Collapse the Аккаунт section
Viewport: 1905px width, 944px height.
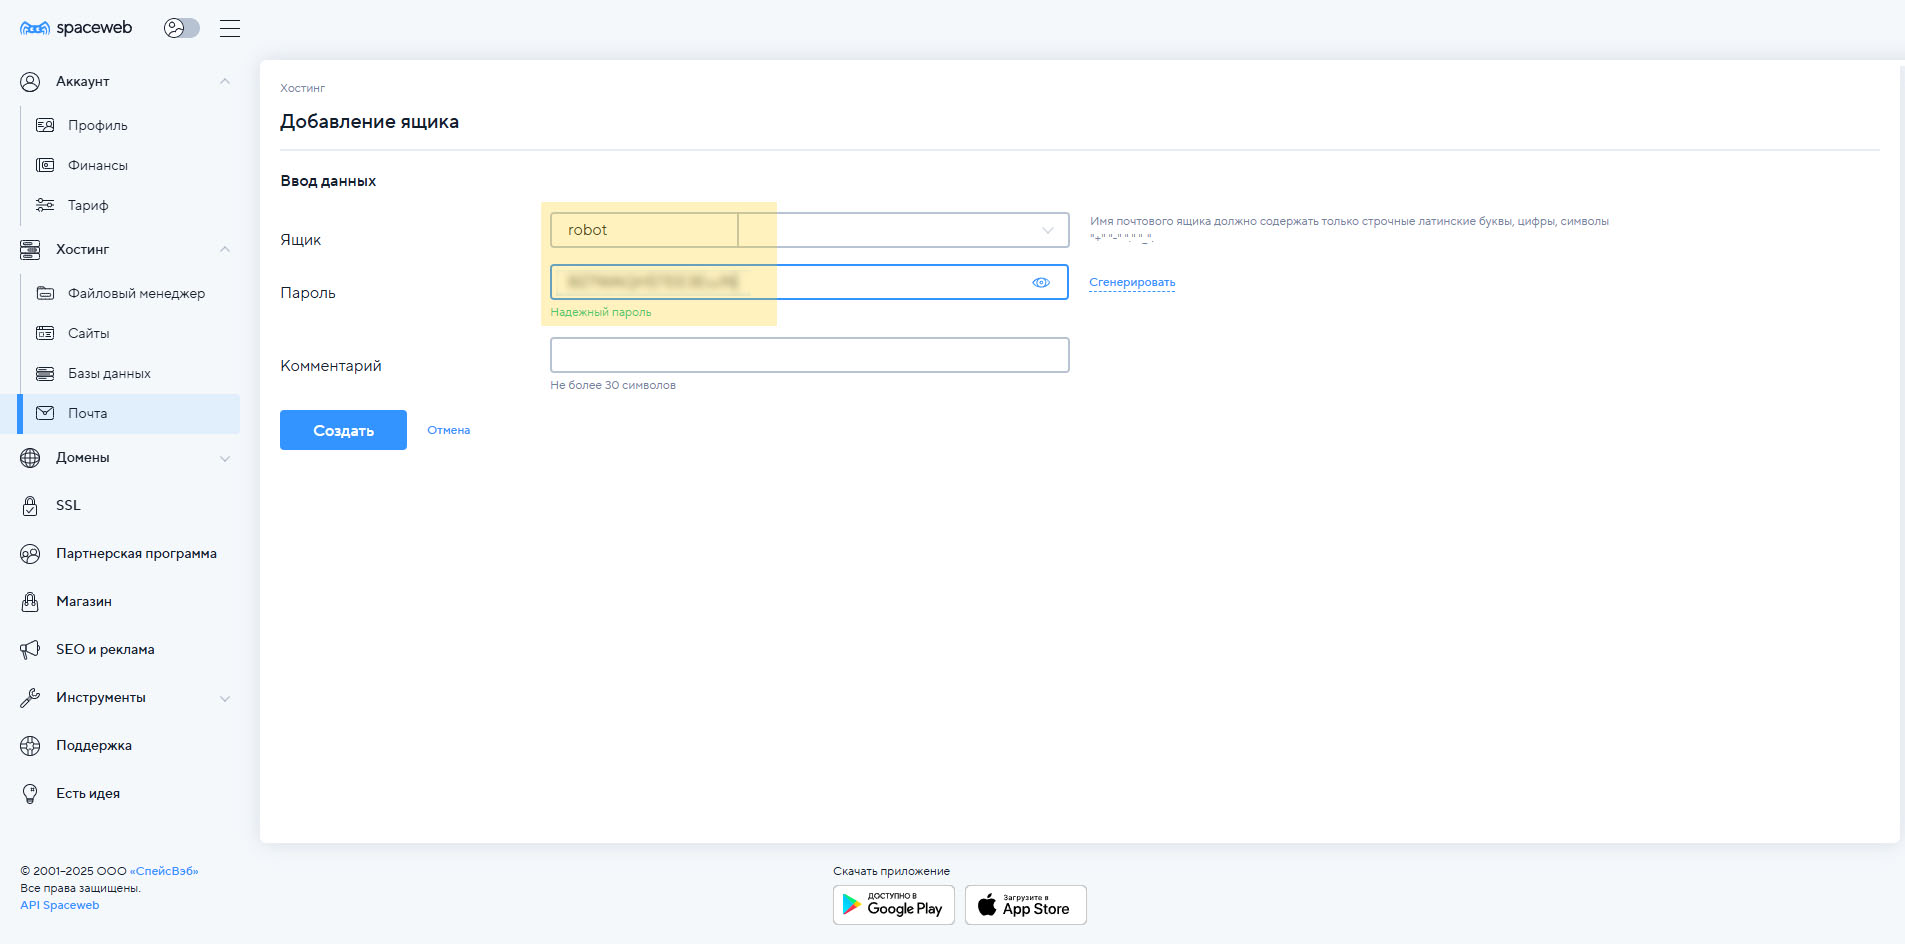225,81
